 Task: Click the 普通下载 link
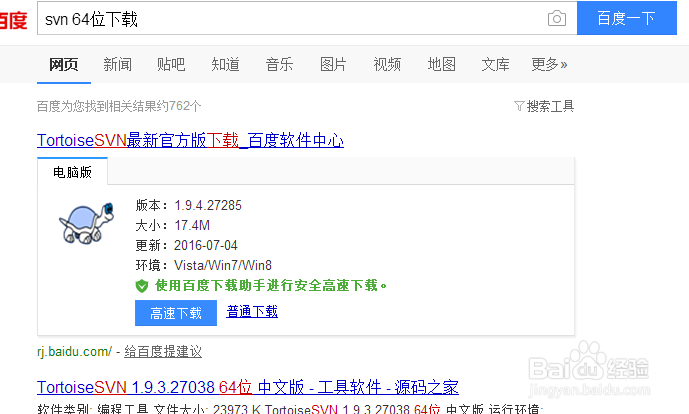click(x=252, y=312)
